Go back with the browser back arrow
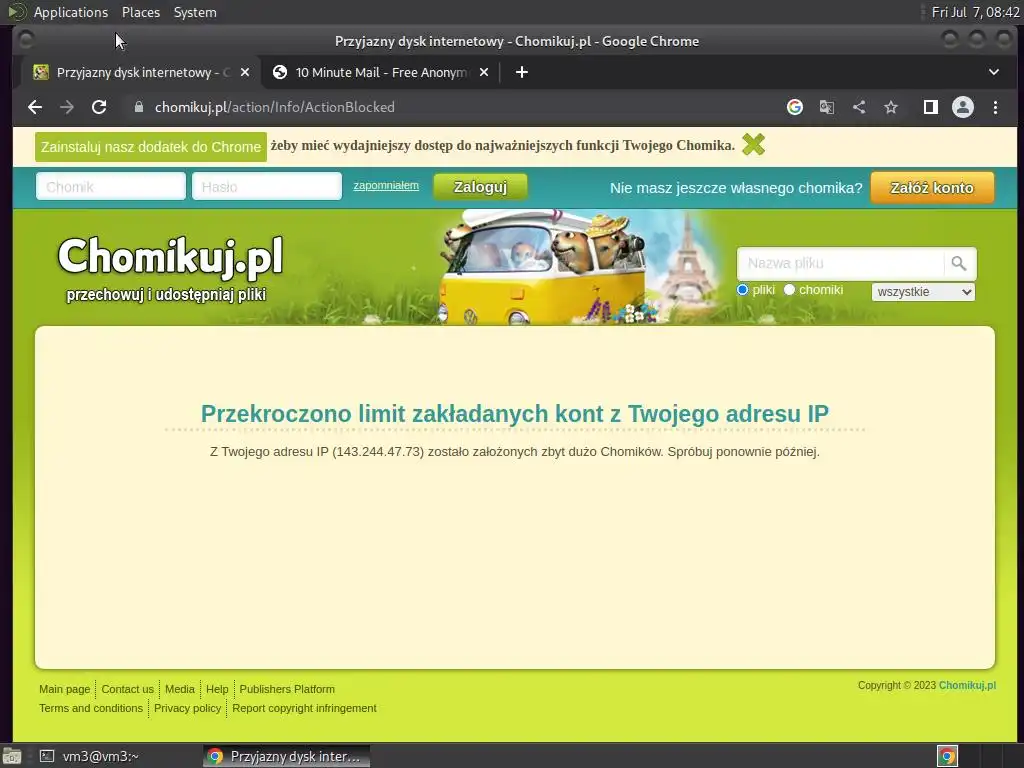Image resolution: width=1024 pixels, height=768 pixels. pos(35,107)
